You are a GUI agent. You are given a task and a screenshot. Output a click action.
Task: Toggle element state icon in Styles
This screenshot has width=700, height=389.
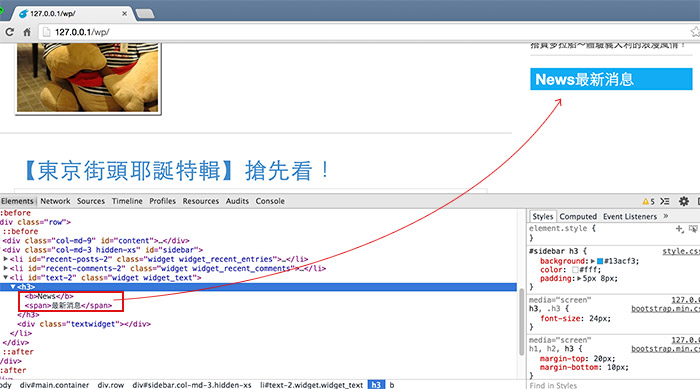(x=693, y=229)
